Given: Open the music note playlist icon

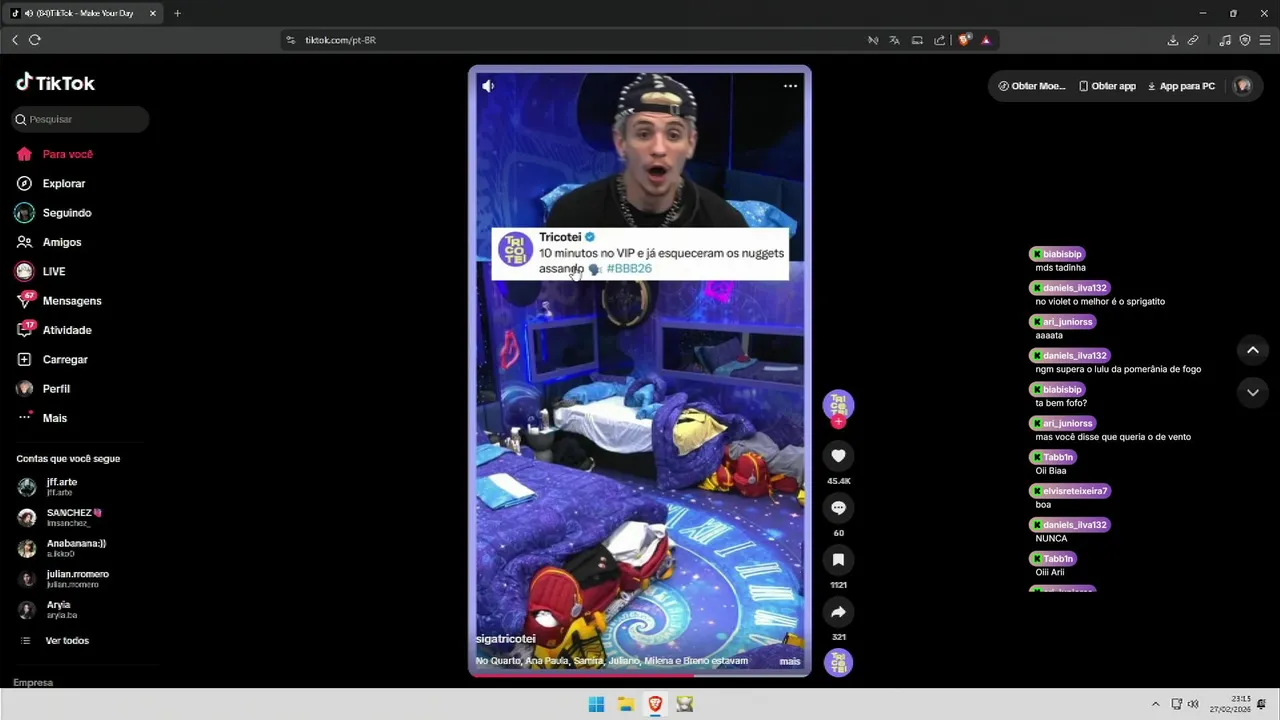Looking at the screenshot, I should pos(1225,40).
